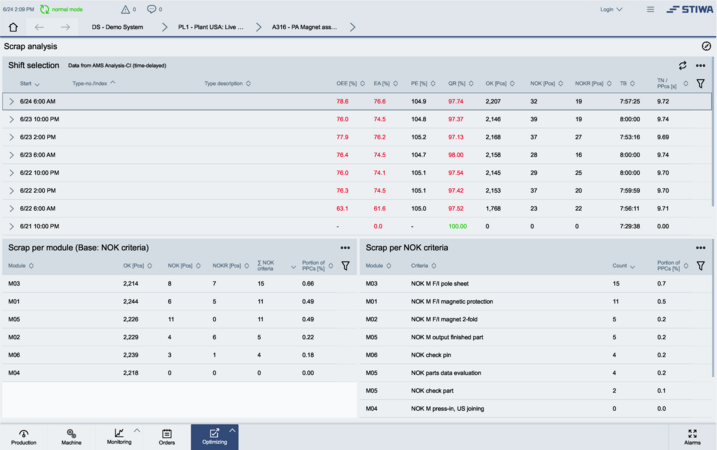Open the Machine view

[71, 437]
